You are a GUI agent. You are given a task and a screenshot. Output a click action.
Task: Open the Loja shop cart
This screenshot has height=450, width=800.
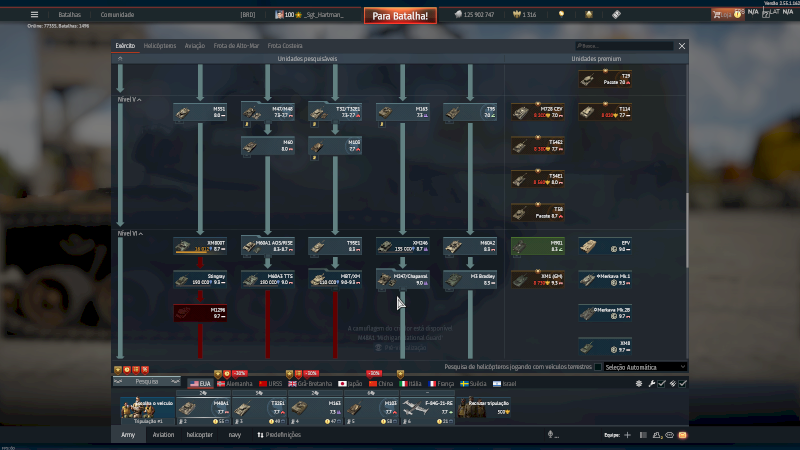(727, 15)
